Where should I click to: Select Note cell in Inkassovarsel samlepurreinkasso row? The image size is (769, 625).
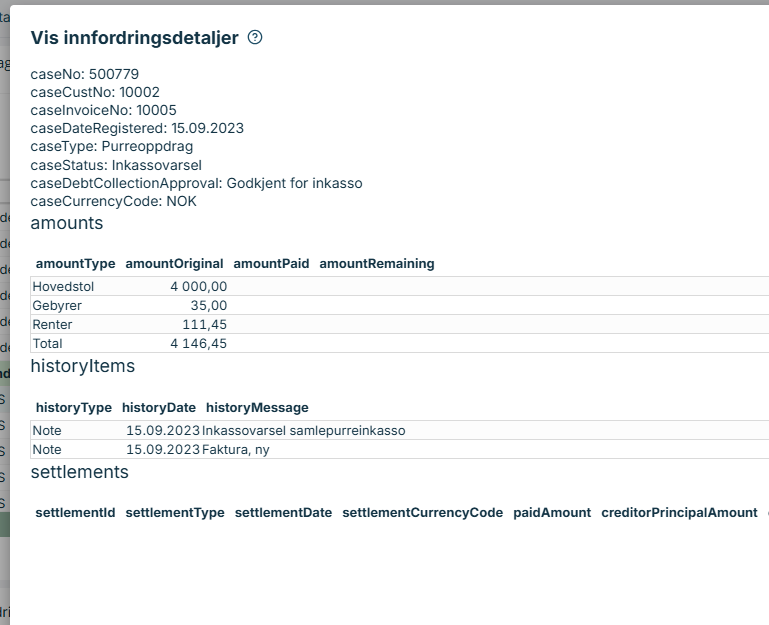[x=47, y=431]
